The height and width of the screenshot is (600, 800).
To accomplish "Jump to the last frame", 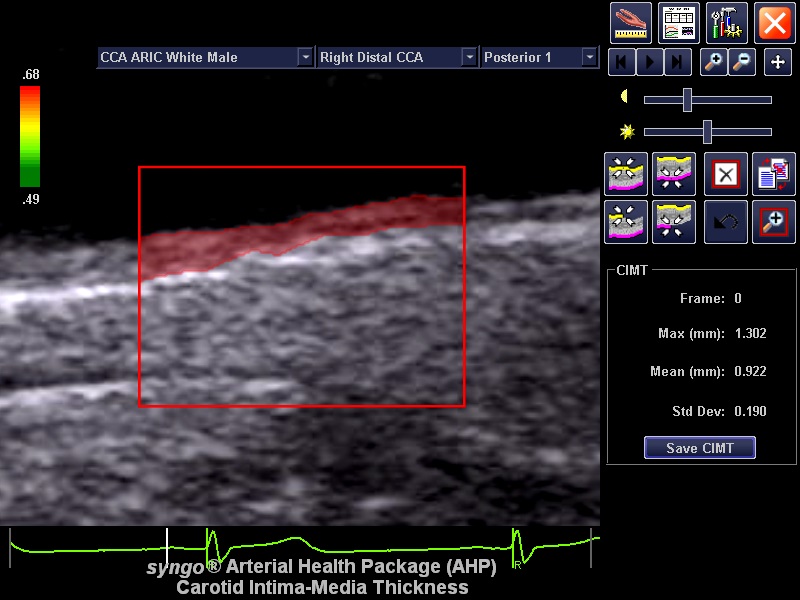I will [x=678, y=62].
